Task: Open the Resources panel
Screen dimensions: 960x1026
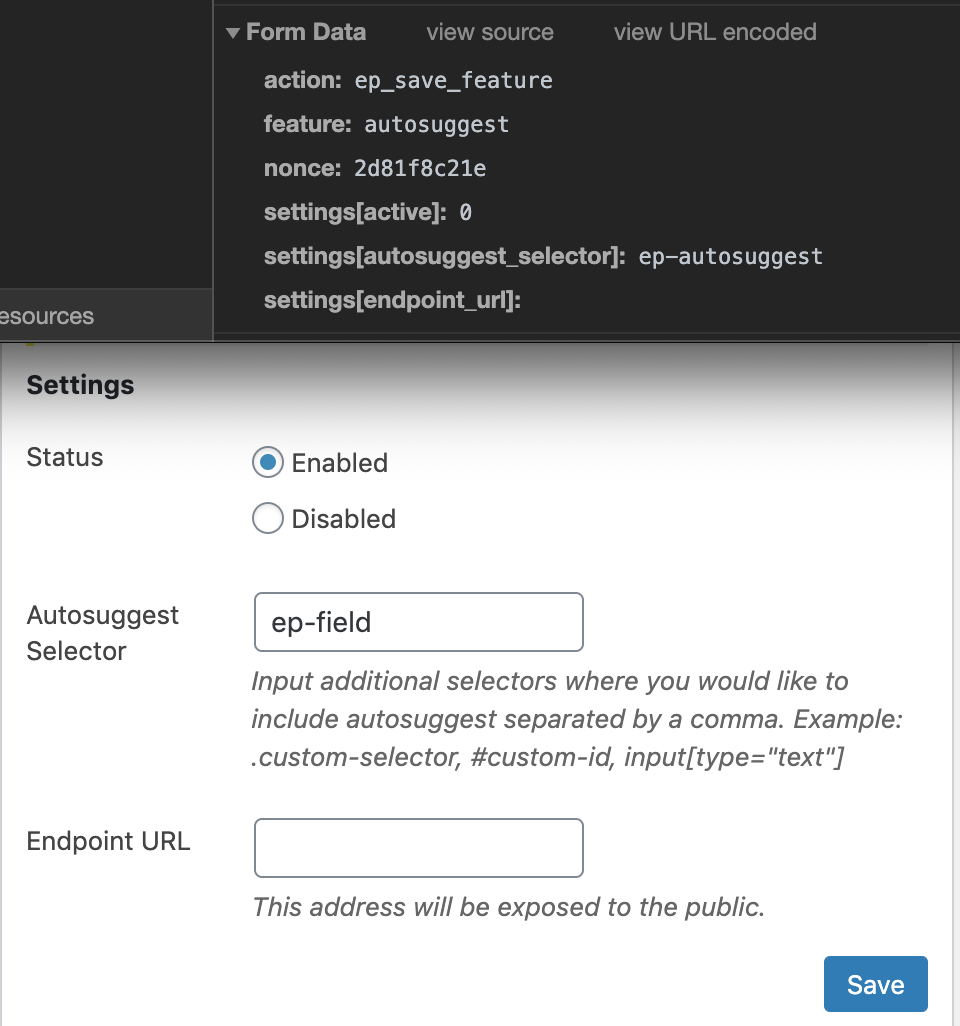Action: [x=46, y=316]
